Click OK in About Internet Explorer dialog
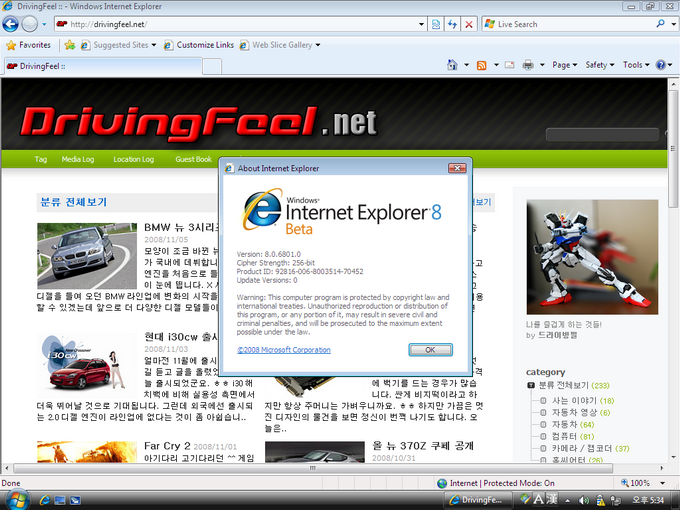The width and height of the screenshot is (680, 510). [430, 350]
